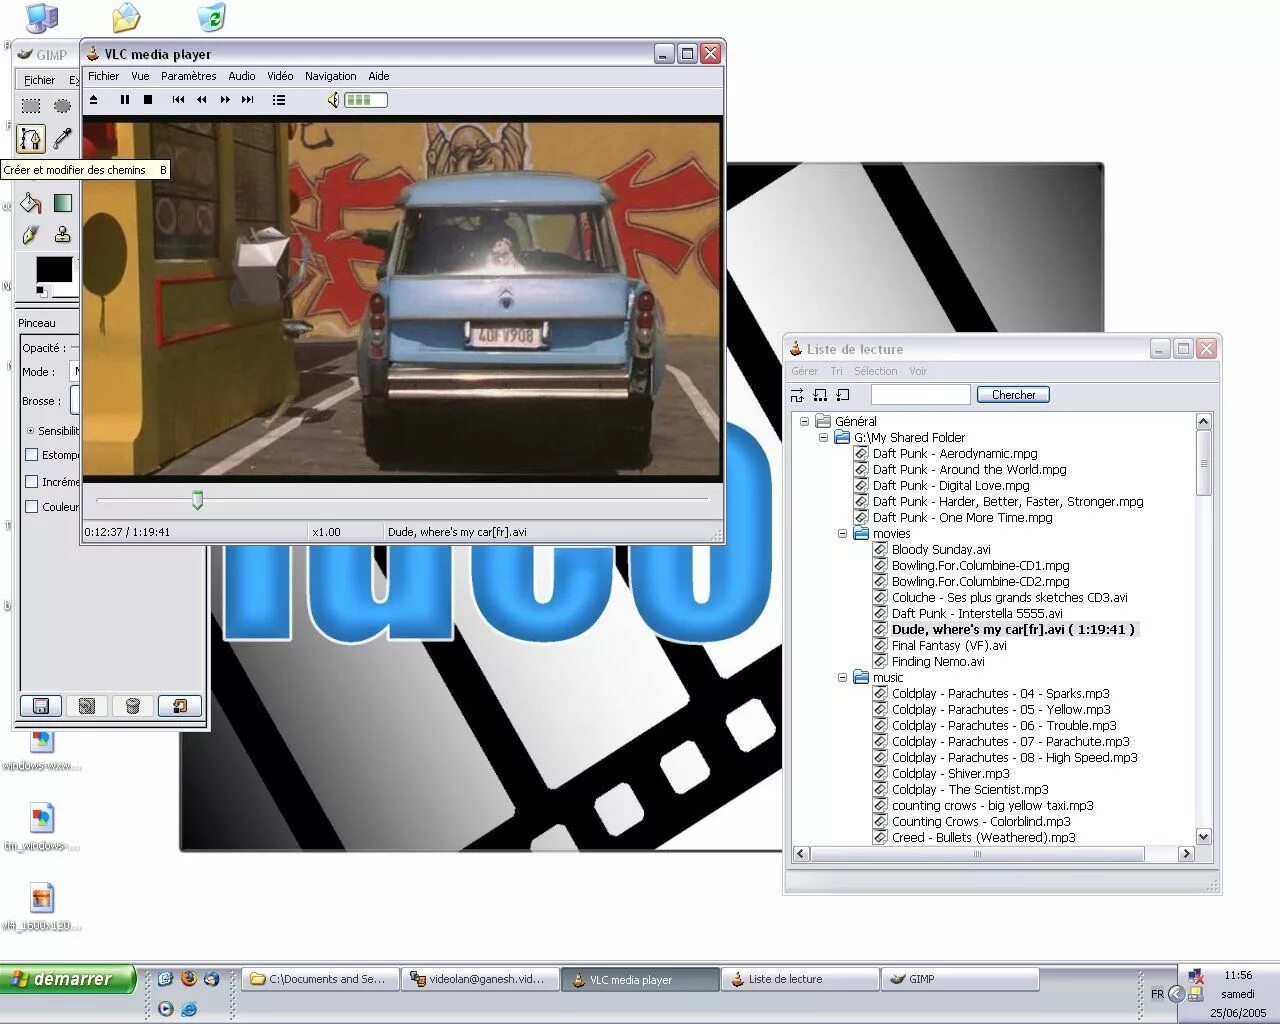Select GIMP's ink pen tool
This screenshot has width=1280, height=1024.
coord(30,235)
